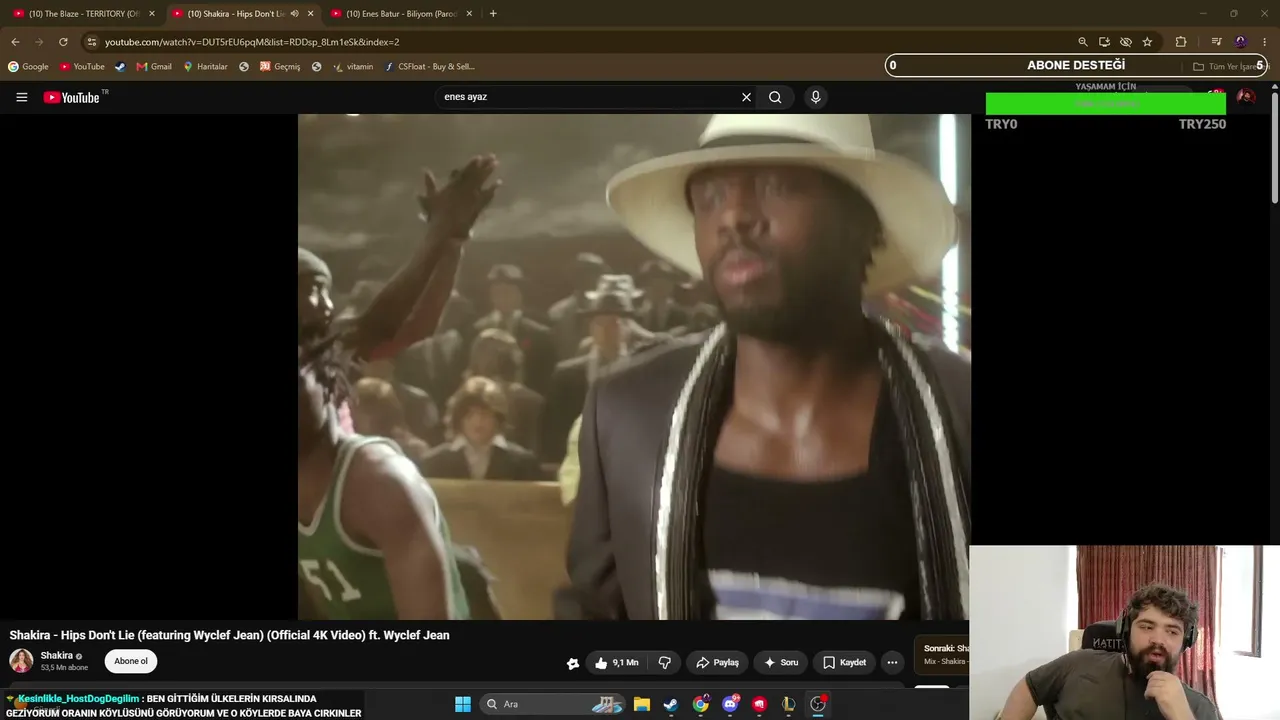Image resolution: width=1280 pixels, height=720 pixels.
Task: Open the tracking protection eye icon
Action: click(1126, 42)
